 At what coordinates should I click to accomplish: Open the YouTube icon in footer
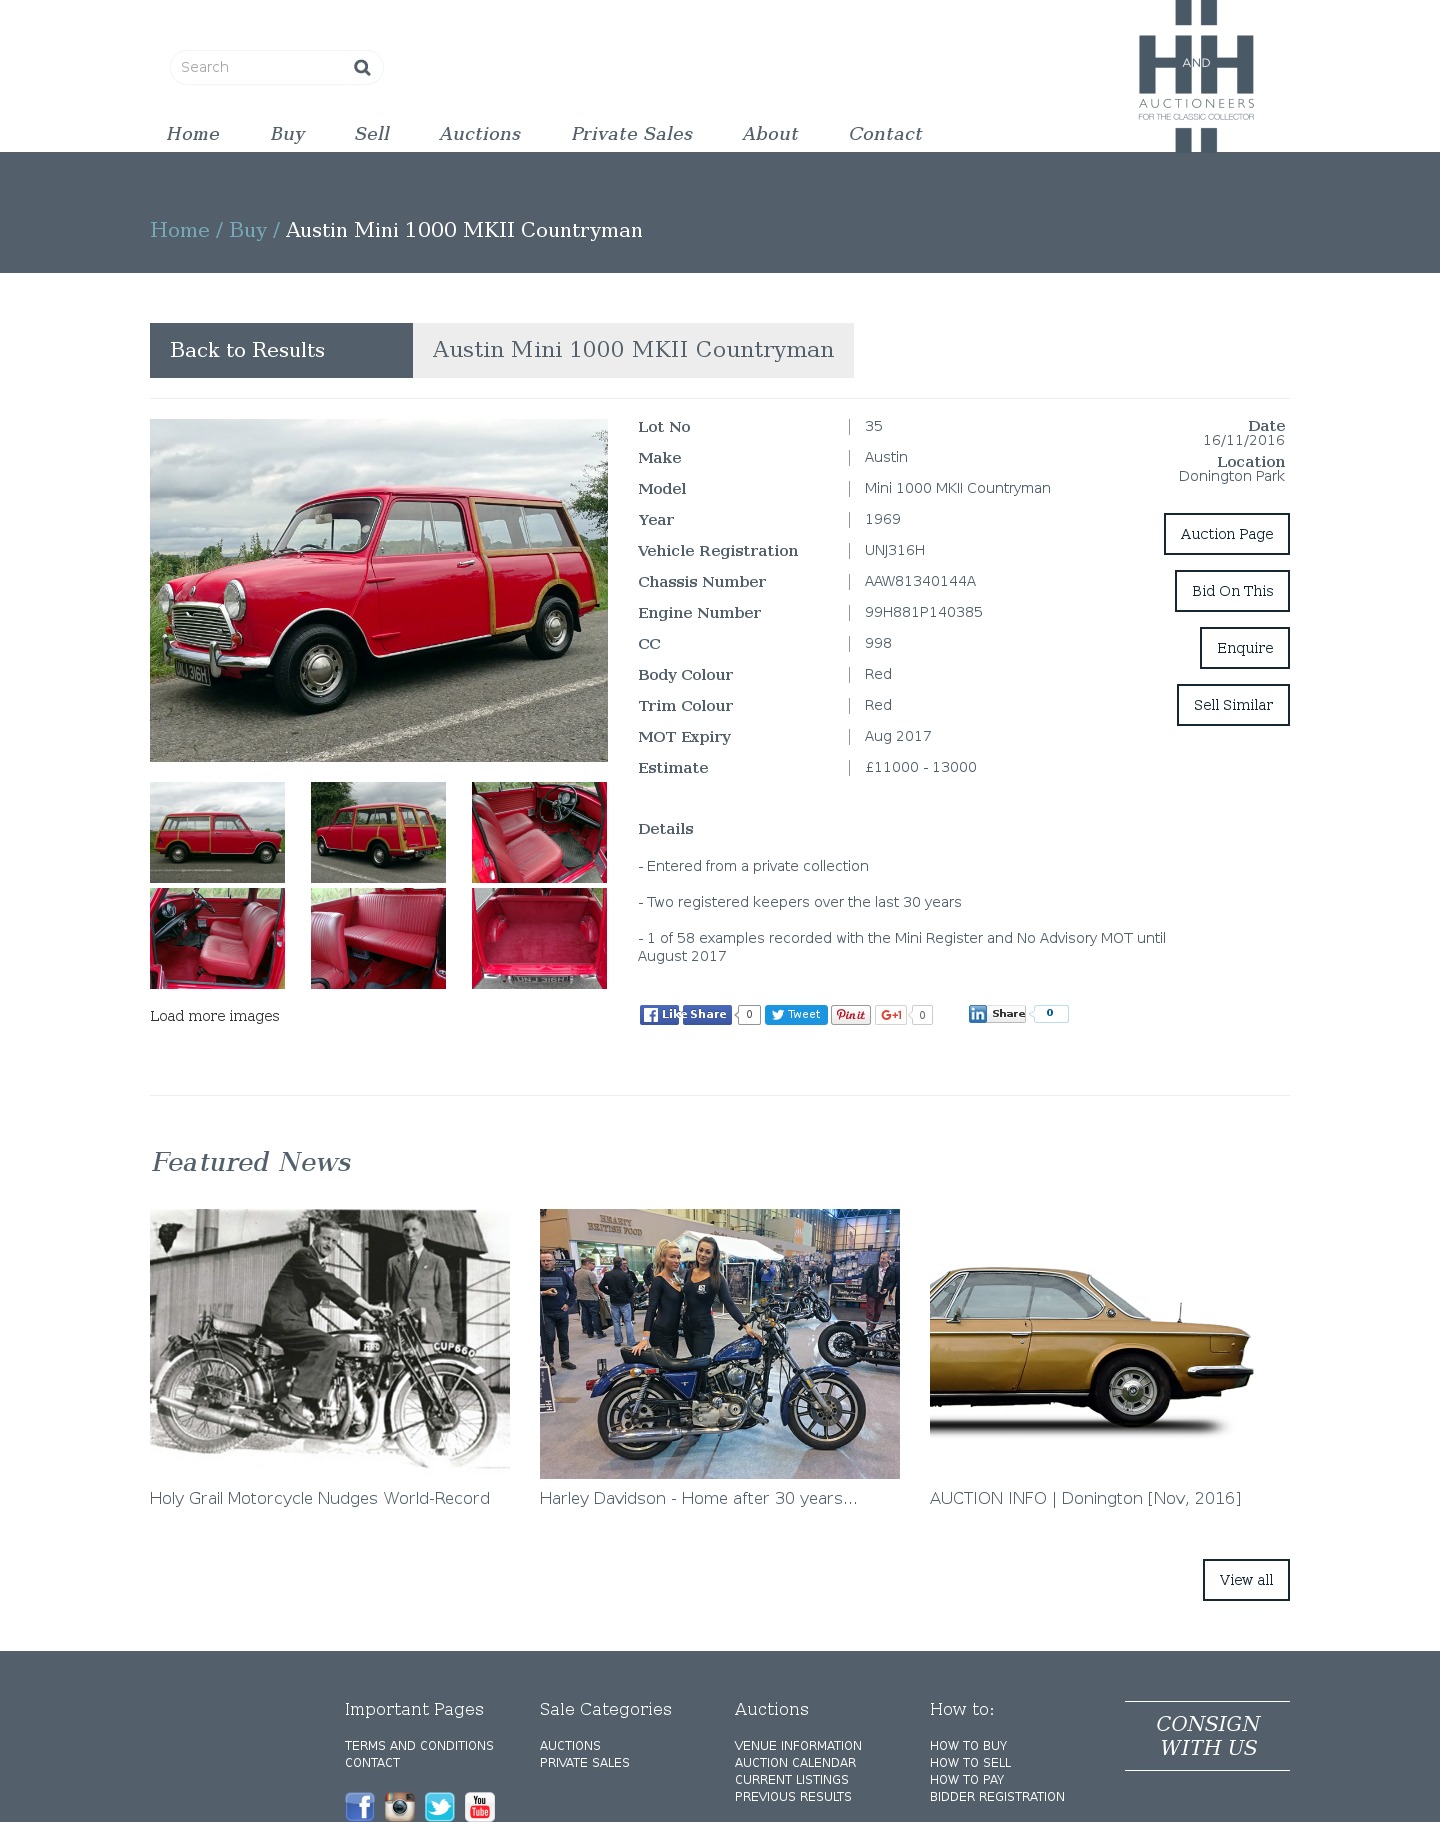[480, 1806]
